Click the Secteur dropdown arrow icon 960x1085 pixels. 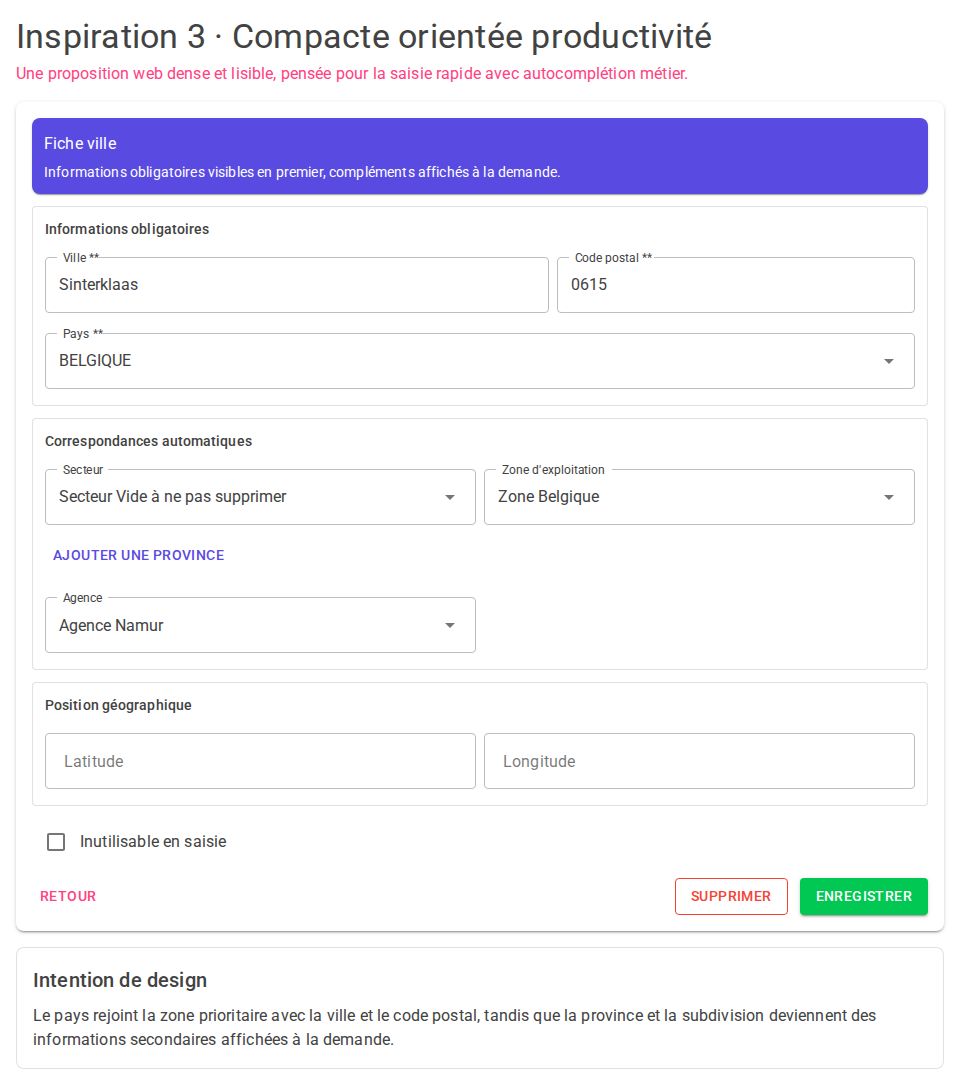(449, 497)
